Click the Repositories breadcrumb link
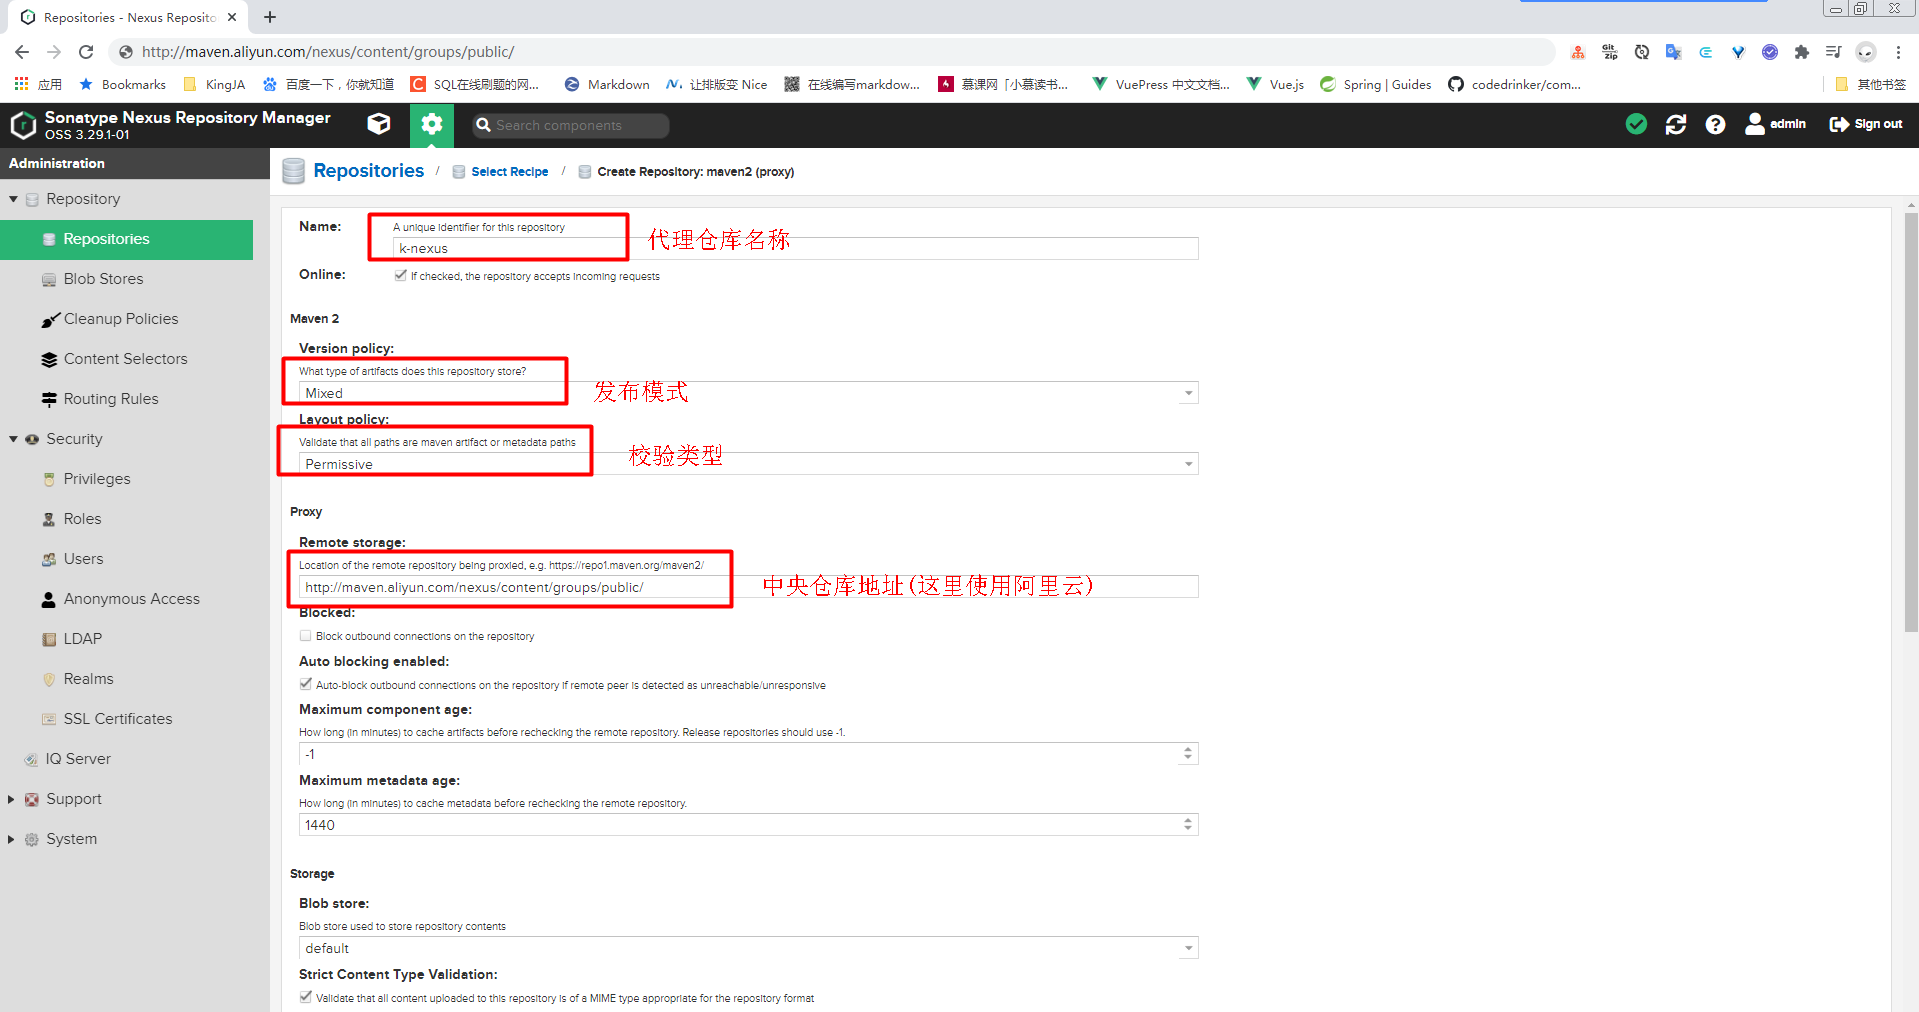The image size is (1919, 1012). click(368, 171)
